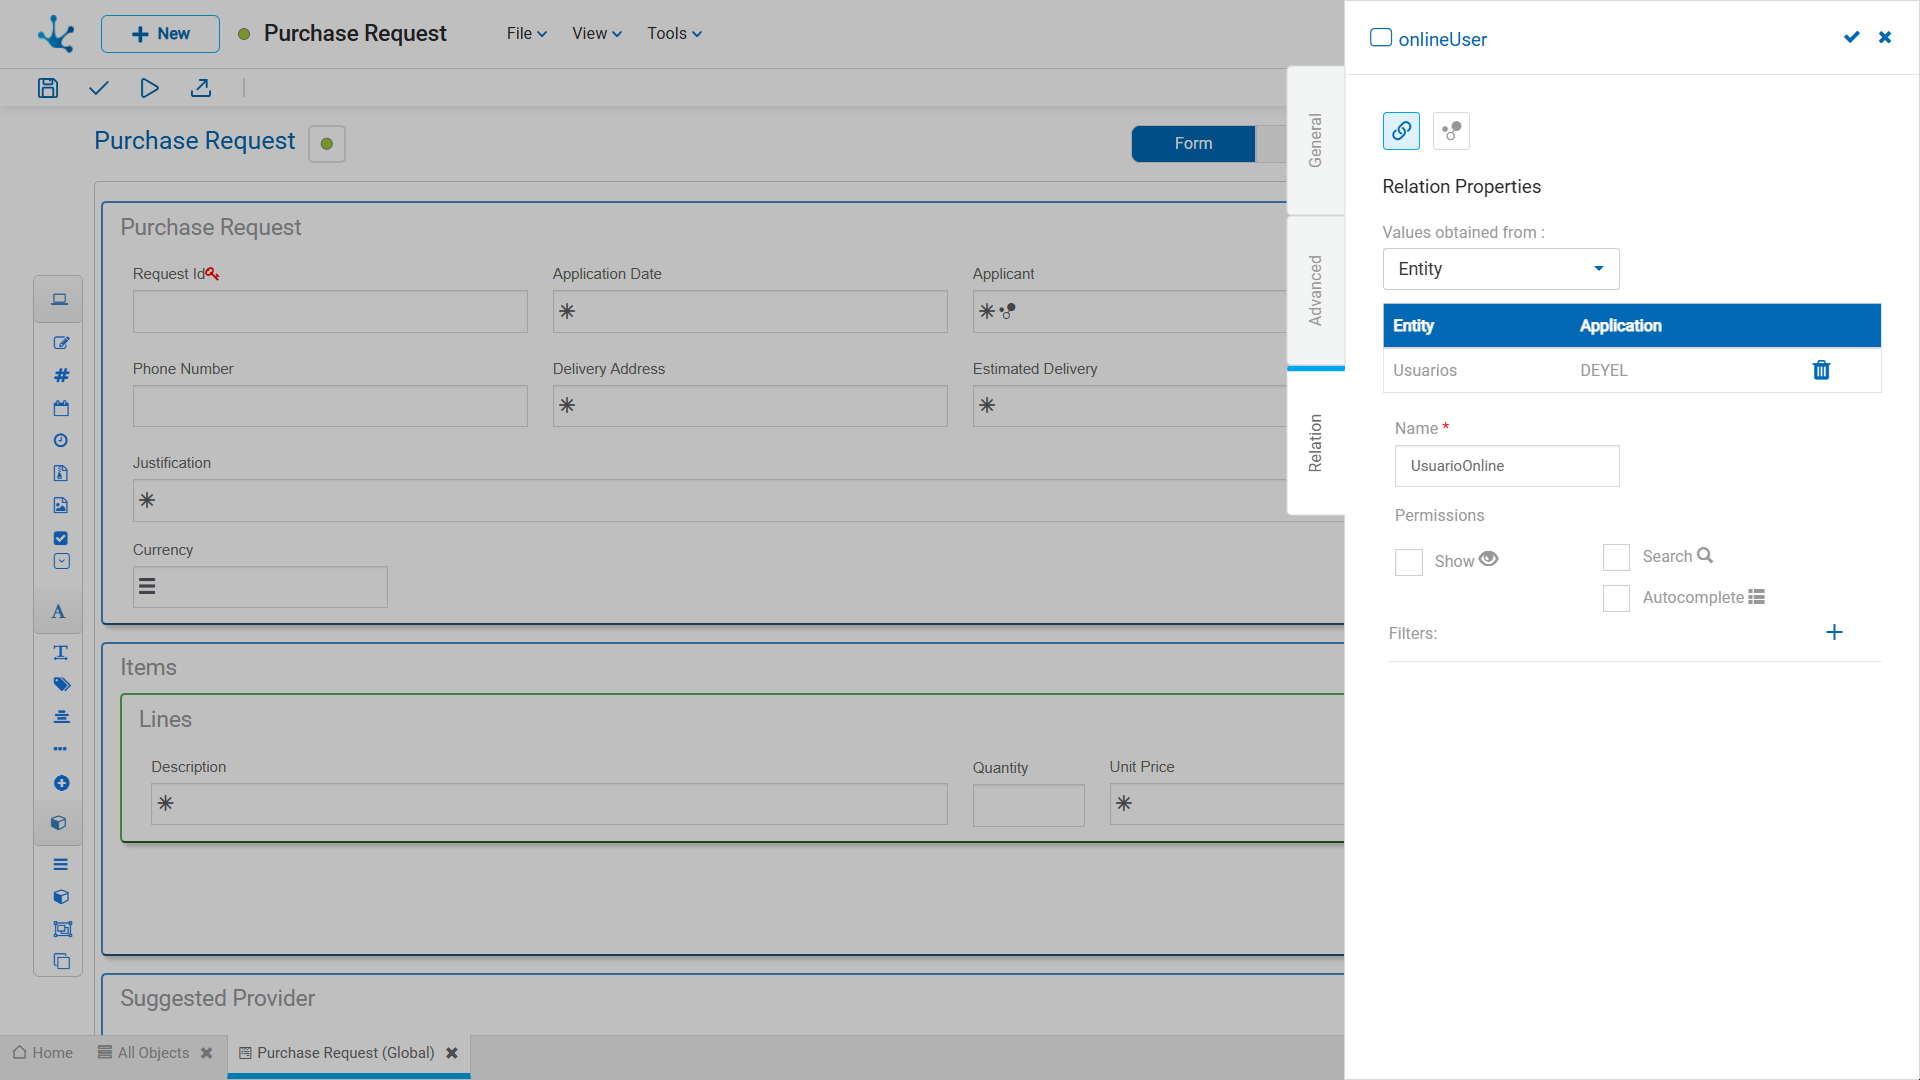Delete the Usuarios entity with trash icon
The image size is (1920, 1080).
pos(1821,370)
